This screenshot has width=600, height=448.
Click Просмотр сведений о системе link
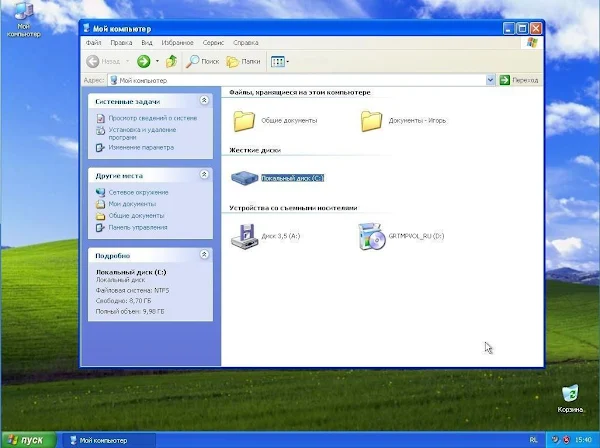tap(153, 118)
